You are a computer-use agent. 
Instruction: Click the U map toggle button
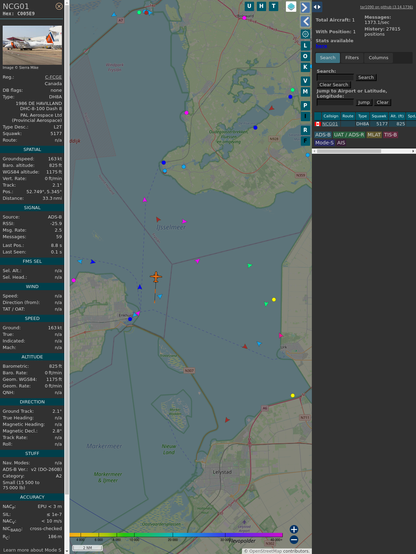[250, 6]
